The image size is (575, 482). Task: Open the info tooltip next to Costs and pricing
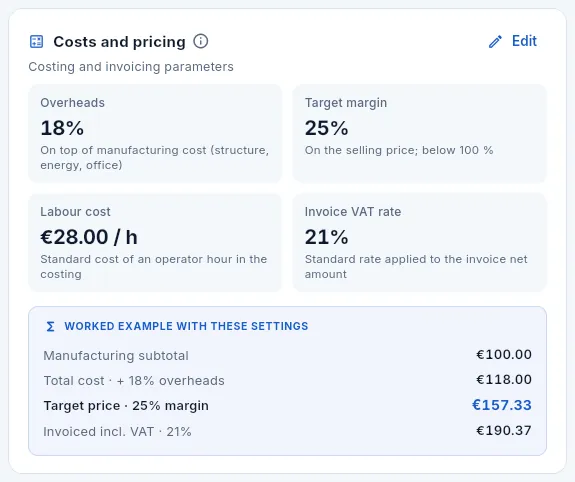(201, 41)
